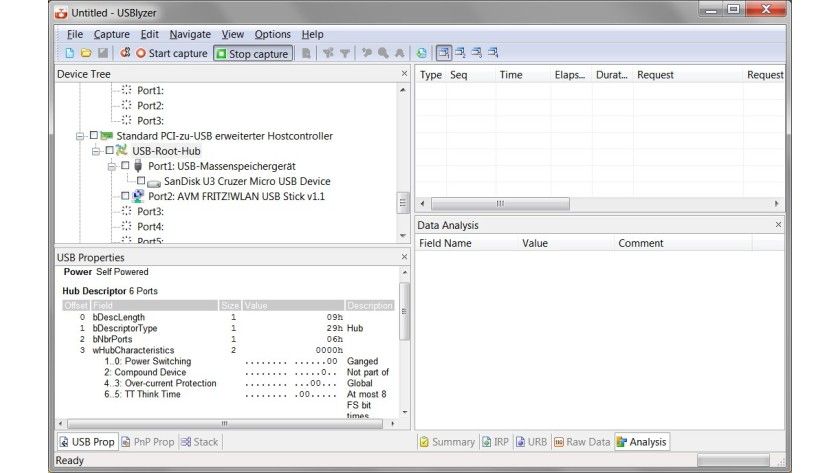
Task: Tick the Port2 AVM FRITZ!WLAN checkbox
Action: [x=125, y=196]
